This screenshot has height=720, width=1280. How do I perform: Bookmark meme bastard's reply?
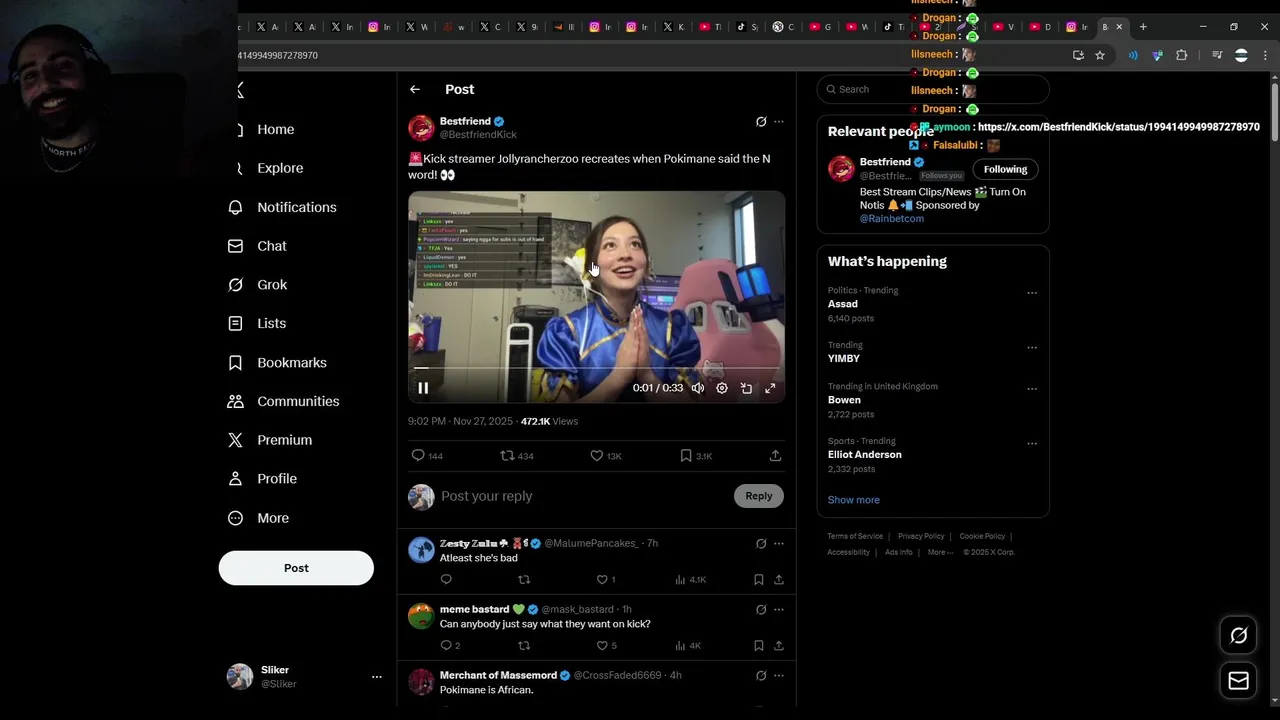pyautogui.click(x=759, y=646)
